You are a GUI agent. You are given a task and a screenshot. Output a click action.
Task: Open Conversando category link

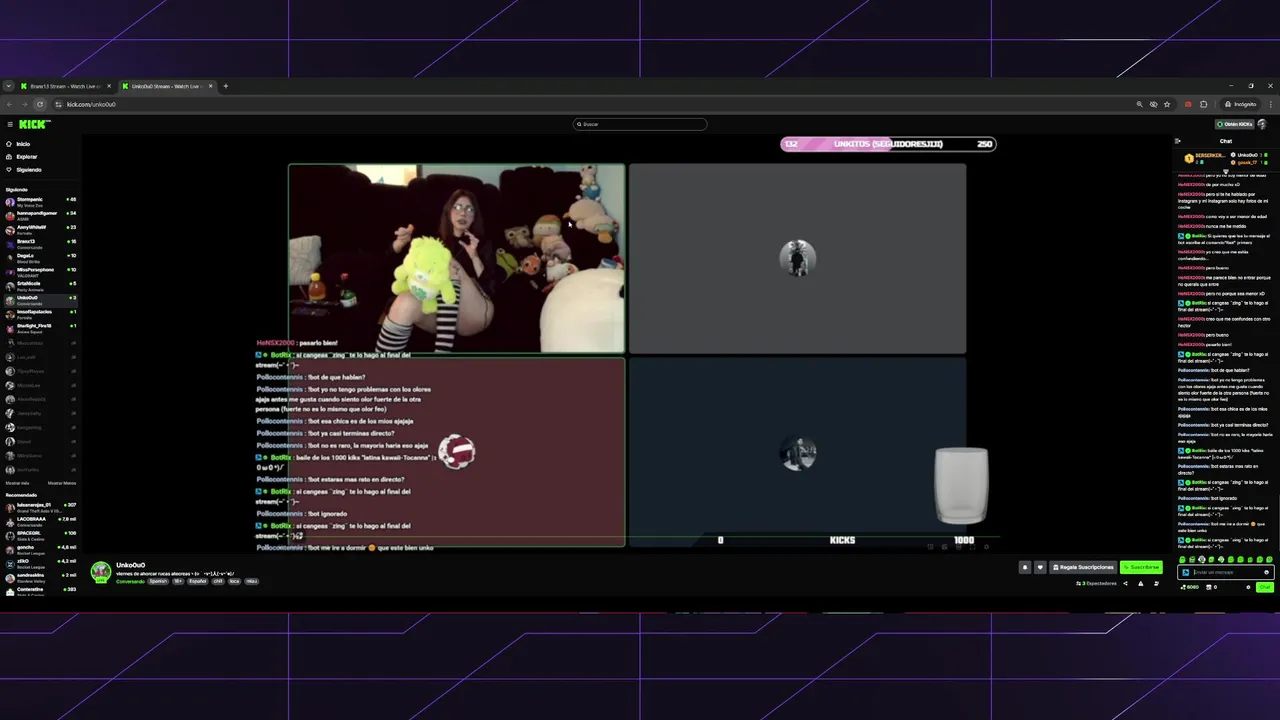(130, 581)
